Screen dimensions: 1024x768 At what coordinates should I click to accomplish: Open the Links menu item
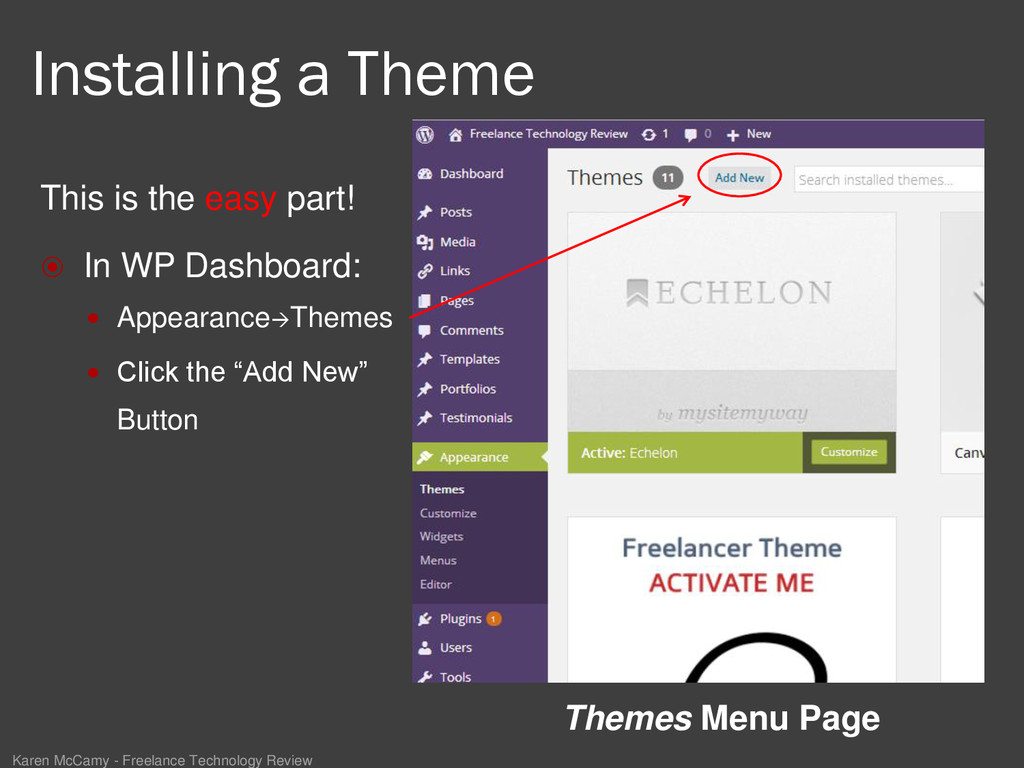pos(455,271)
